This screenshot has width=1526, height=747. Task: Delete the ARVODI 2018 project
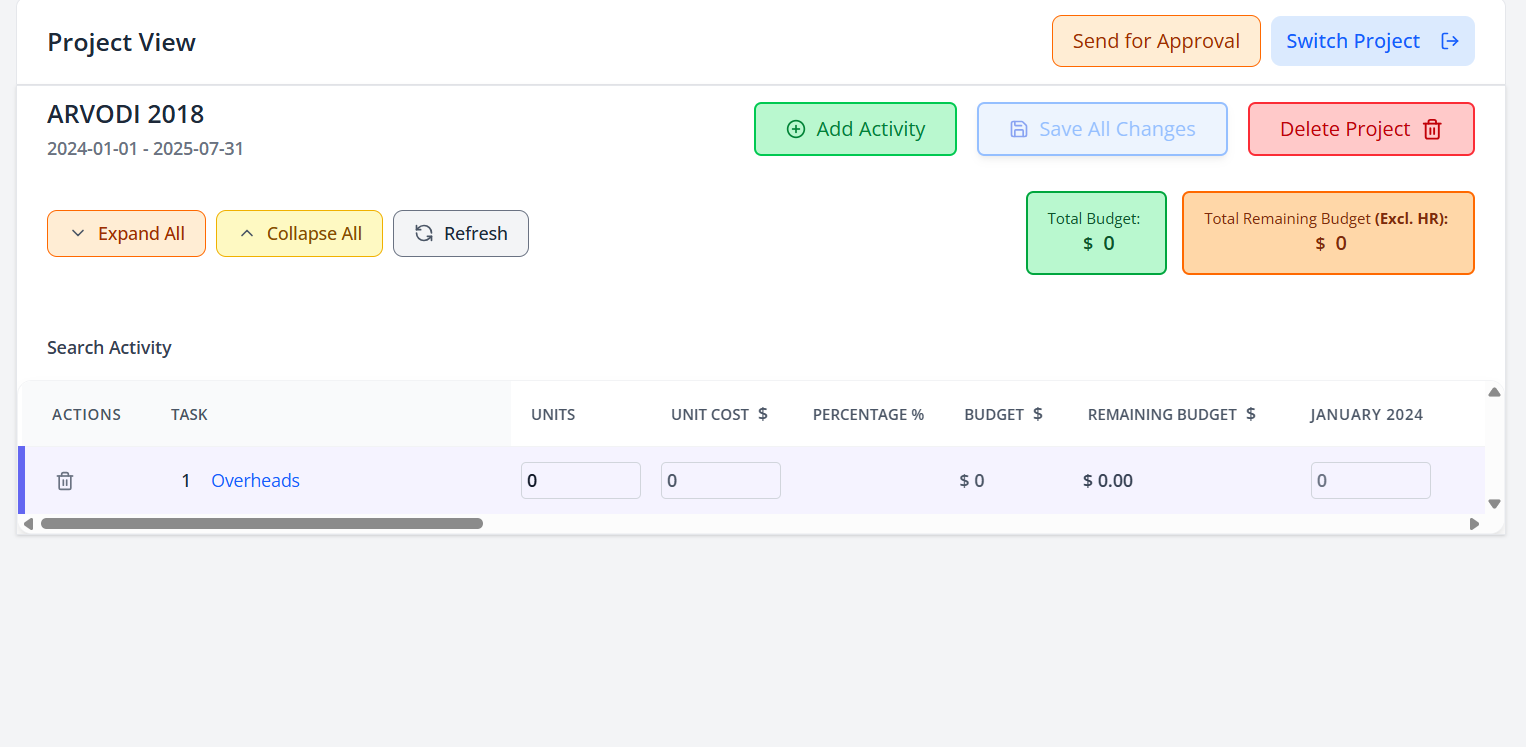point(1360,129)
